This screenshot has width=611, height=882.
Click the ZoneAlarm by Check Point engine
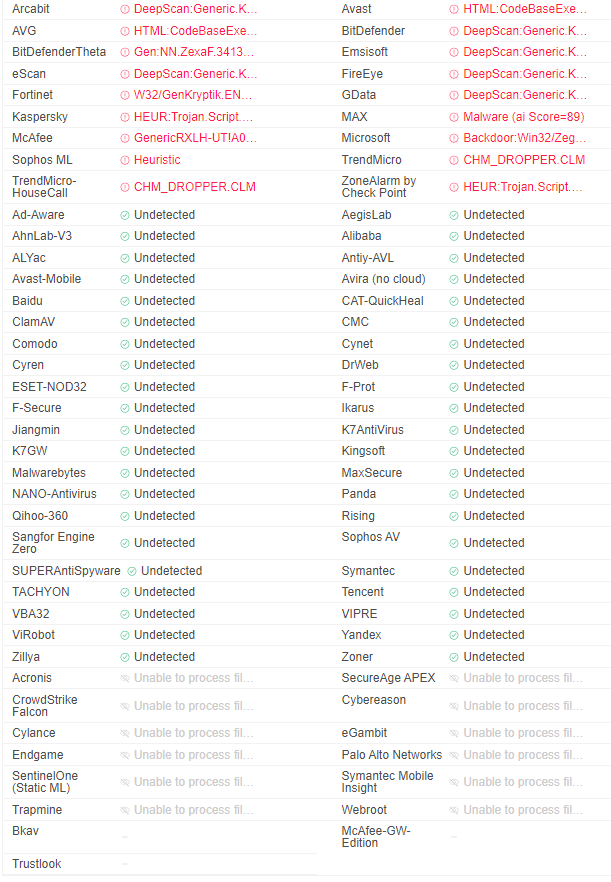tap(379, 187)
